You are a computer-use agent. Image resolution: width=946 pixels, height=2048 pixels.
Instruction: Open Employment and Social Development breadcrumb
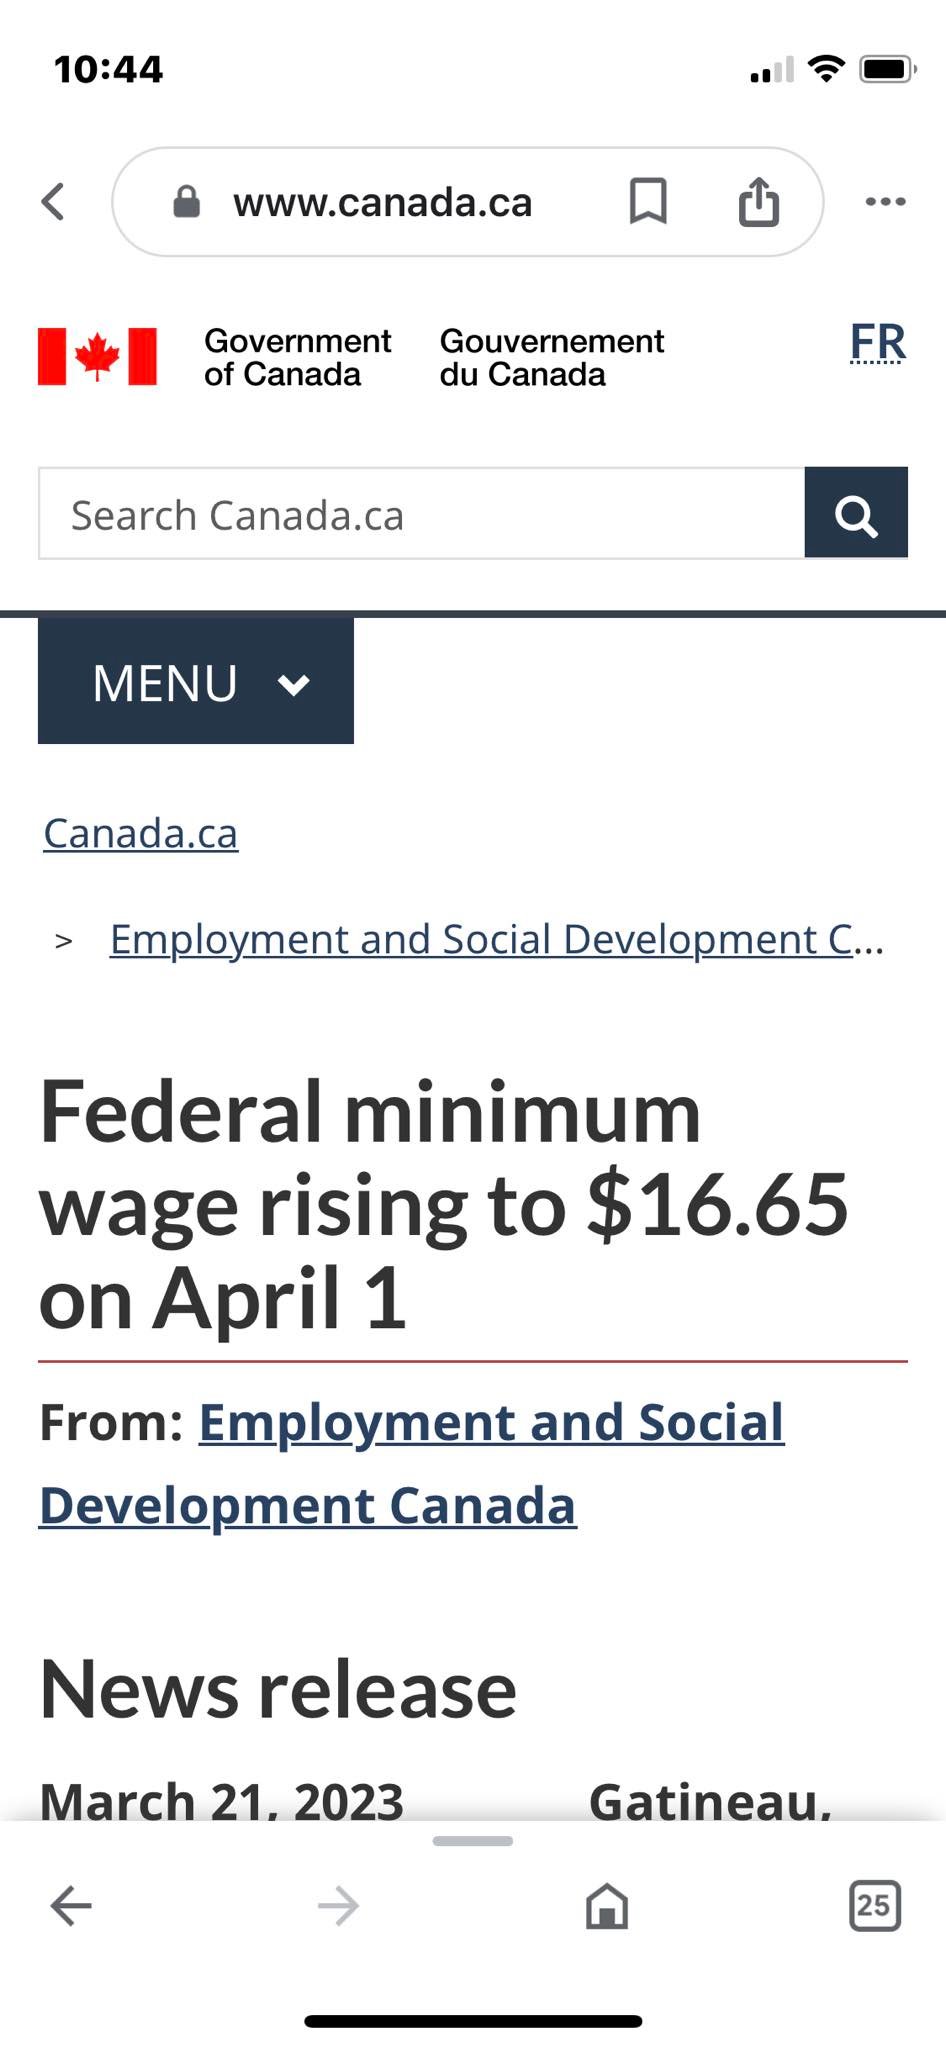[x=497, y=939]
